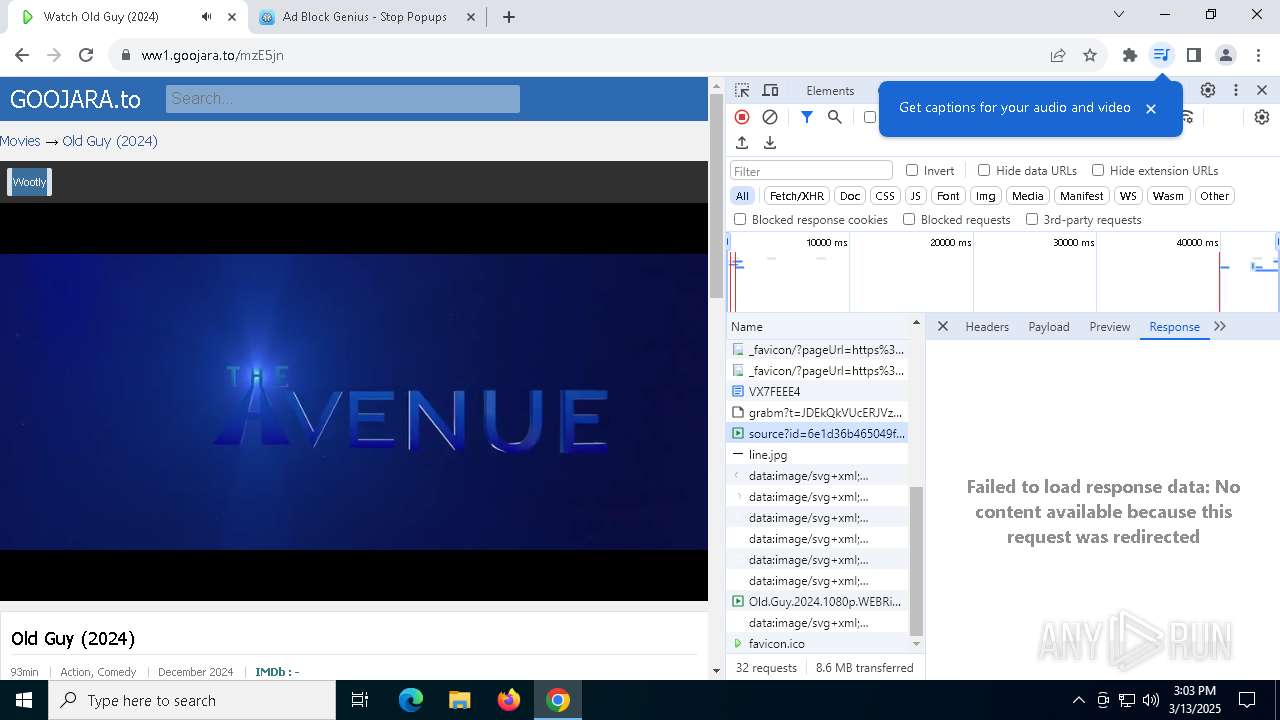
Task: Share this page icon in address bar
Action: [x=1058, y=55]
